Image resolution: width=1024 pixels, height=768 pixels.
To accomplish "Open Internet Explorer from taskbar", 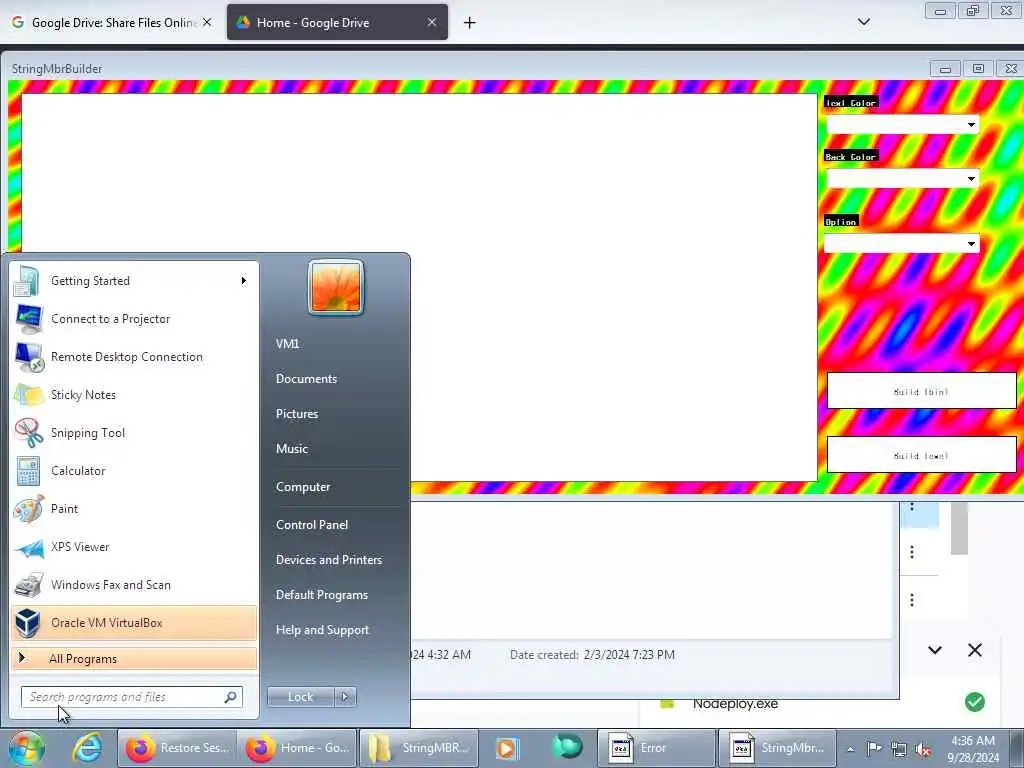I will pyautogui.click(x=87, y=748).
